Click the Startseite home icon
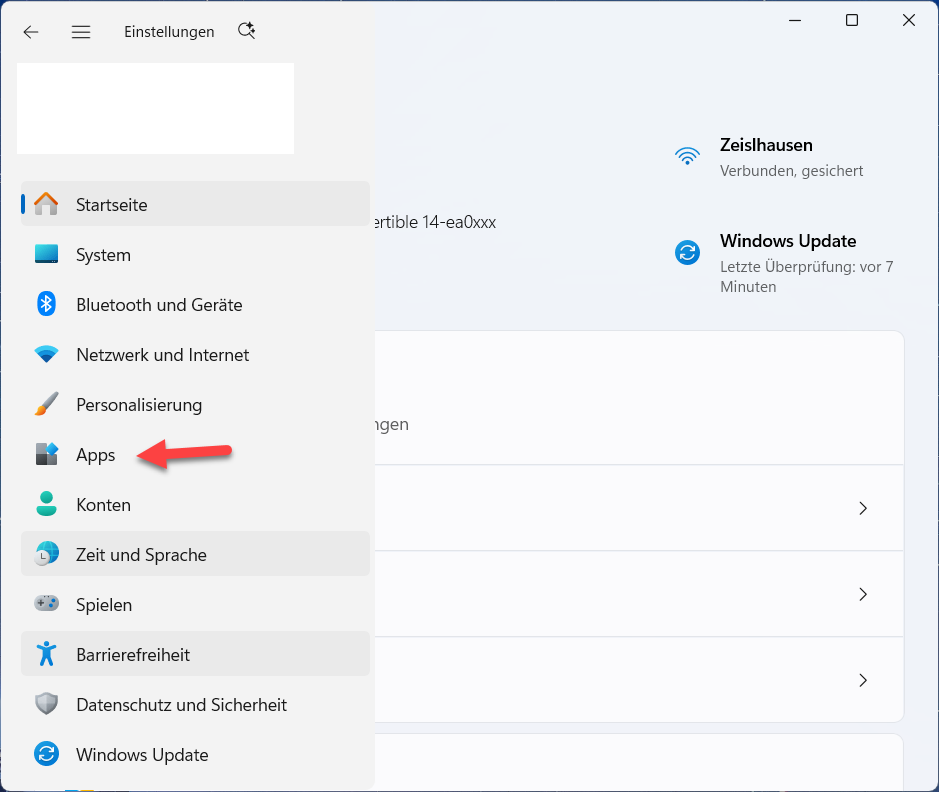 46,204
